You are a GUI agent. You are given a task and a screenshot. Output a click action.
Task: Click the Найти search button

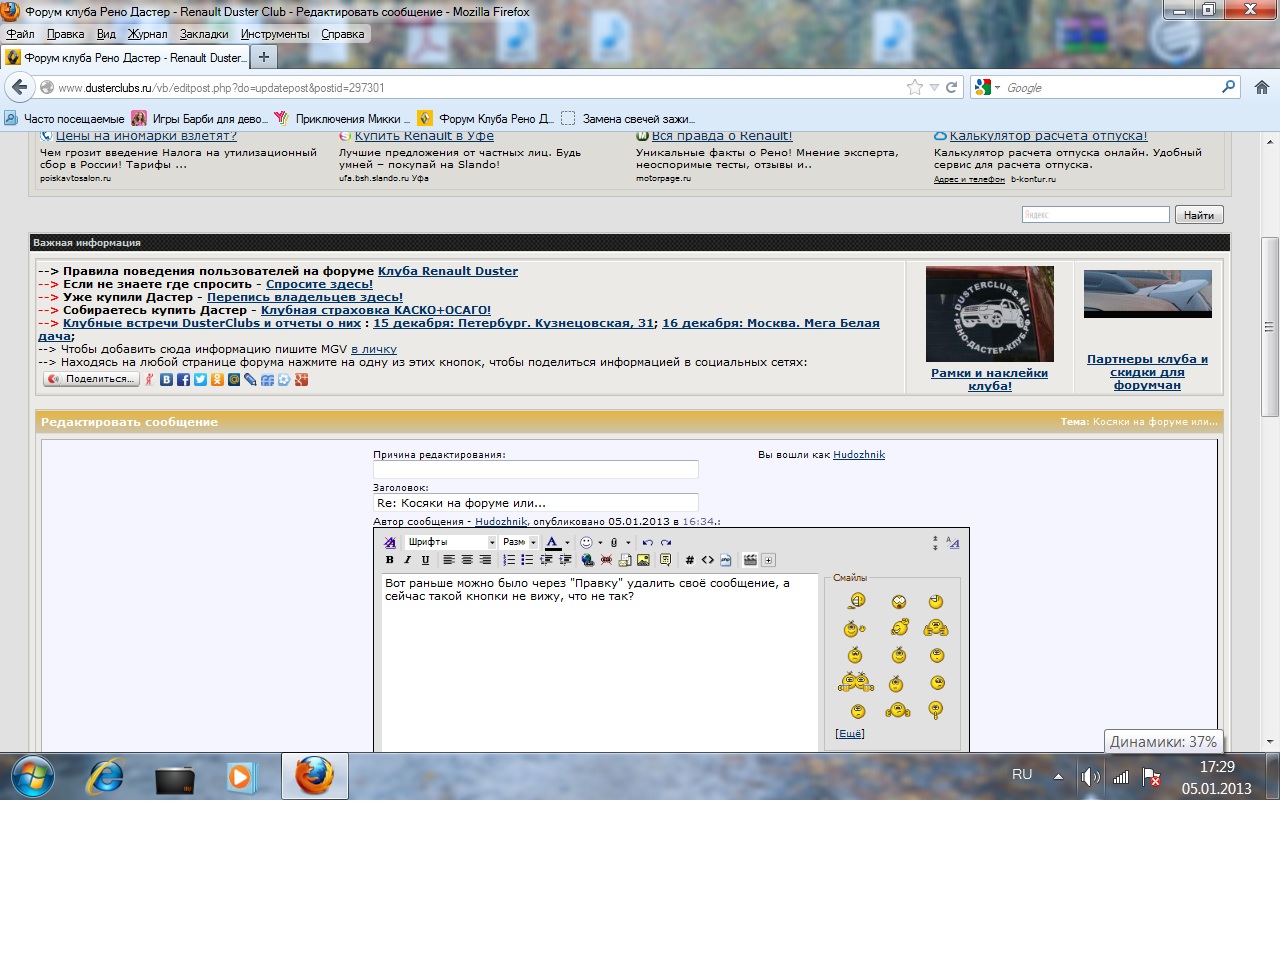(1199, 215)
